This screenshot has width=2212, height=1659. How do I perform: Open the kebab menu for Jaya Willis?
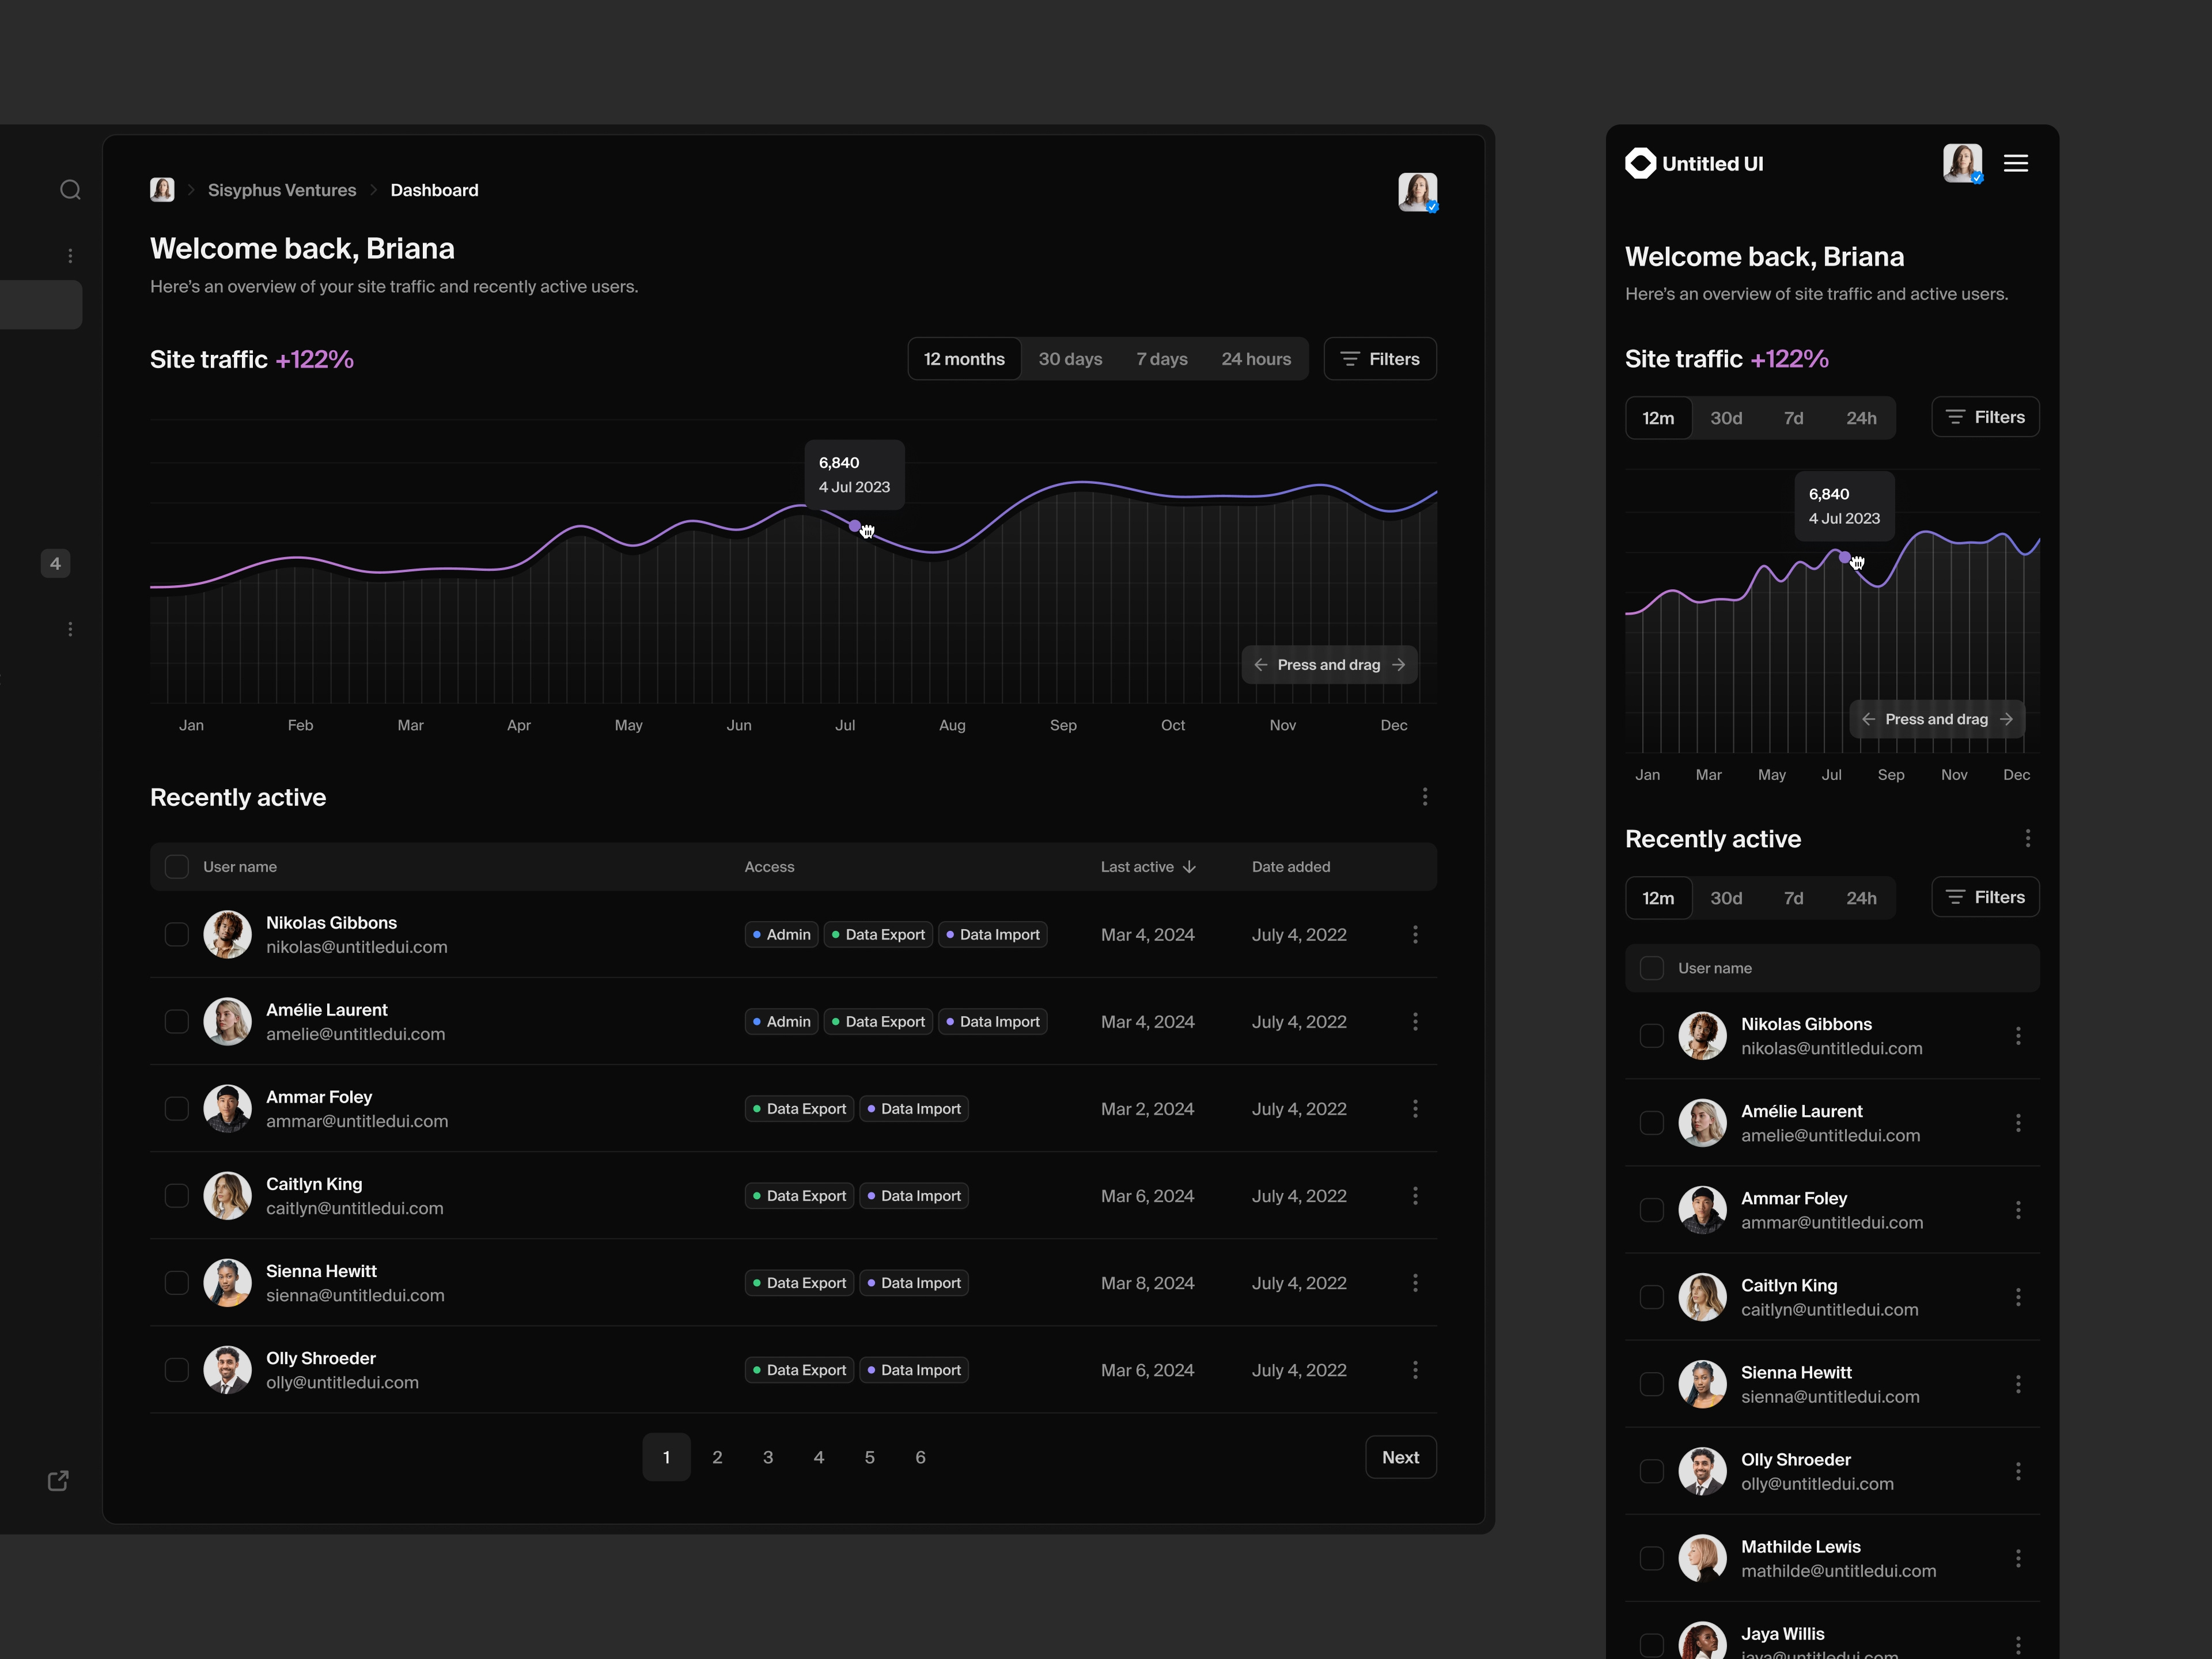pos(2019,1644)
